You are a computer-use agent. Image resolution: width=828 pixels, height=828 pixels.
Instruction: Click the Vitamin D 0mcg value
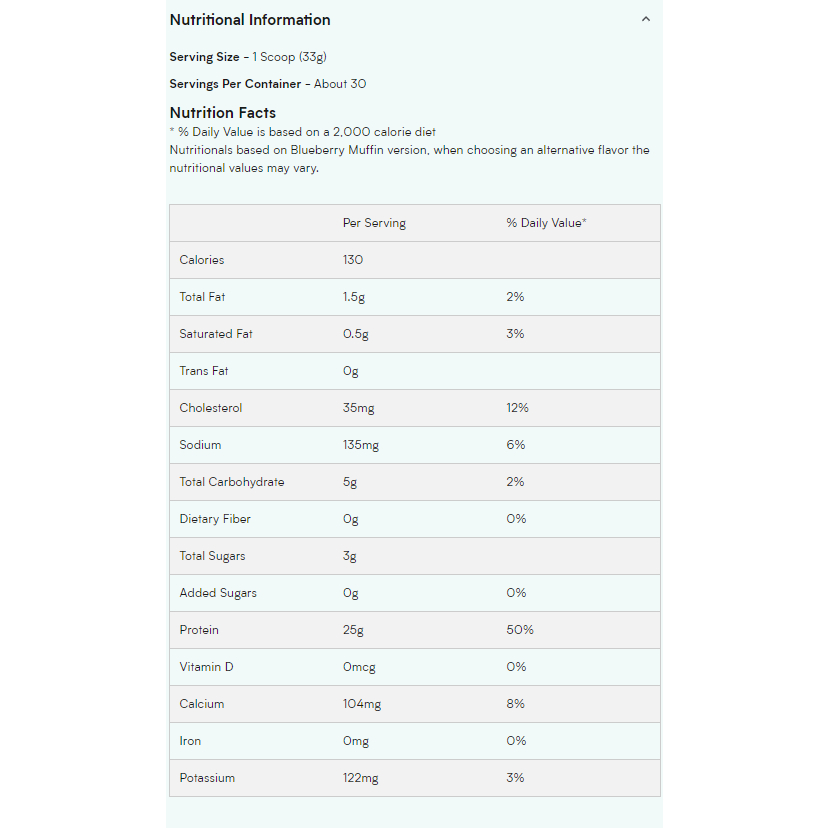tap(359, 667)
